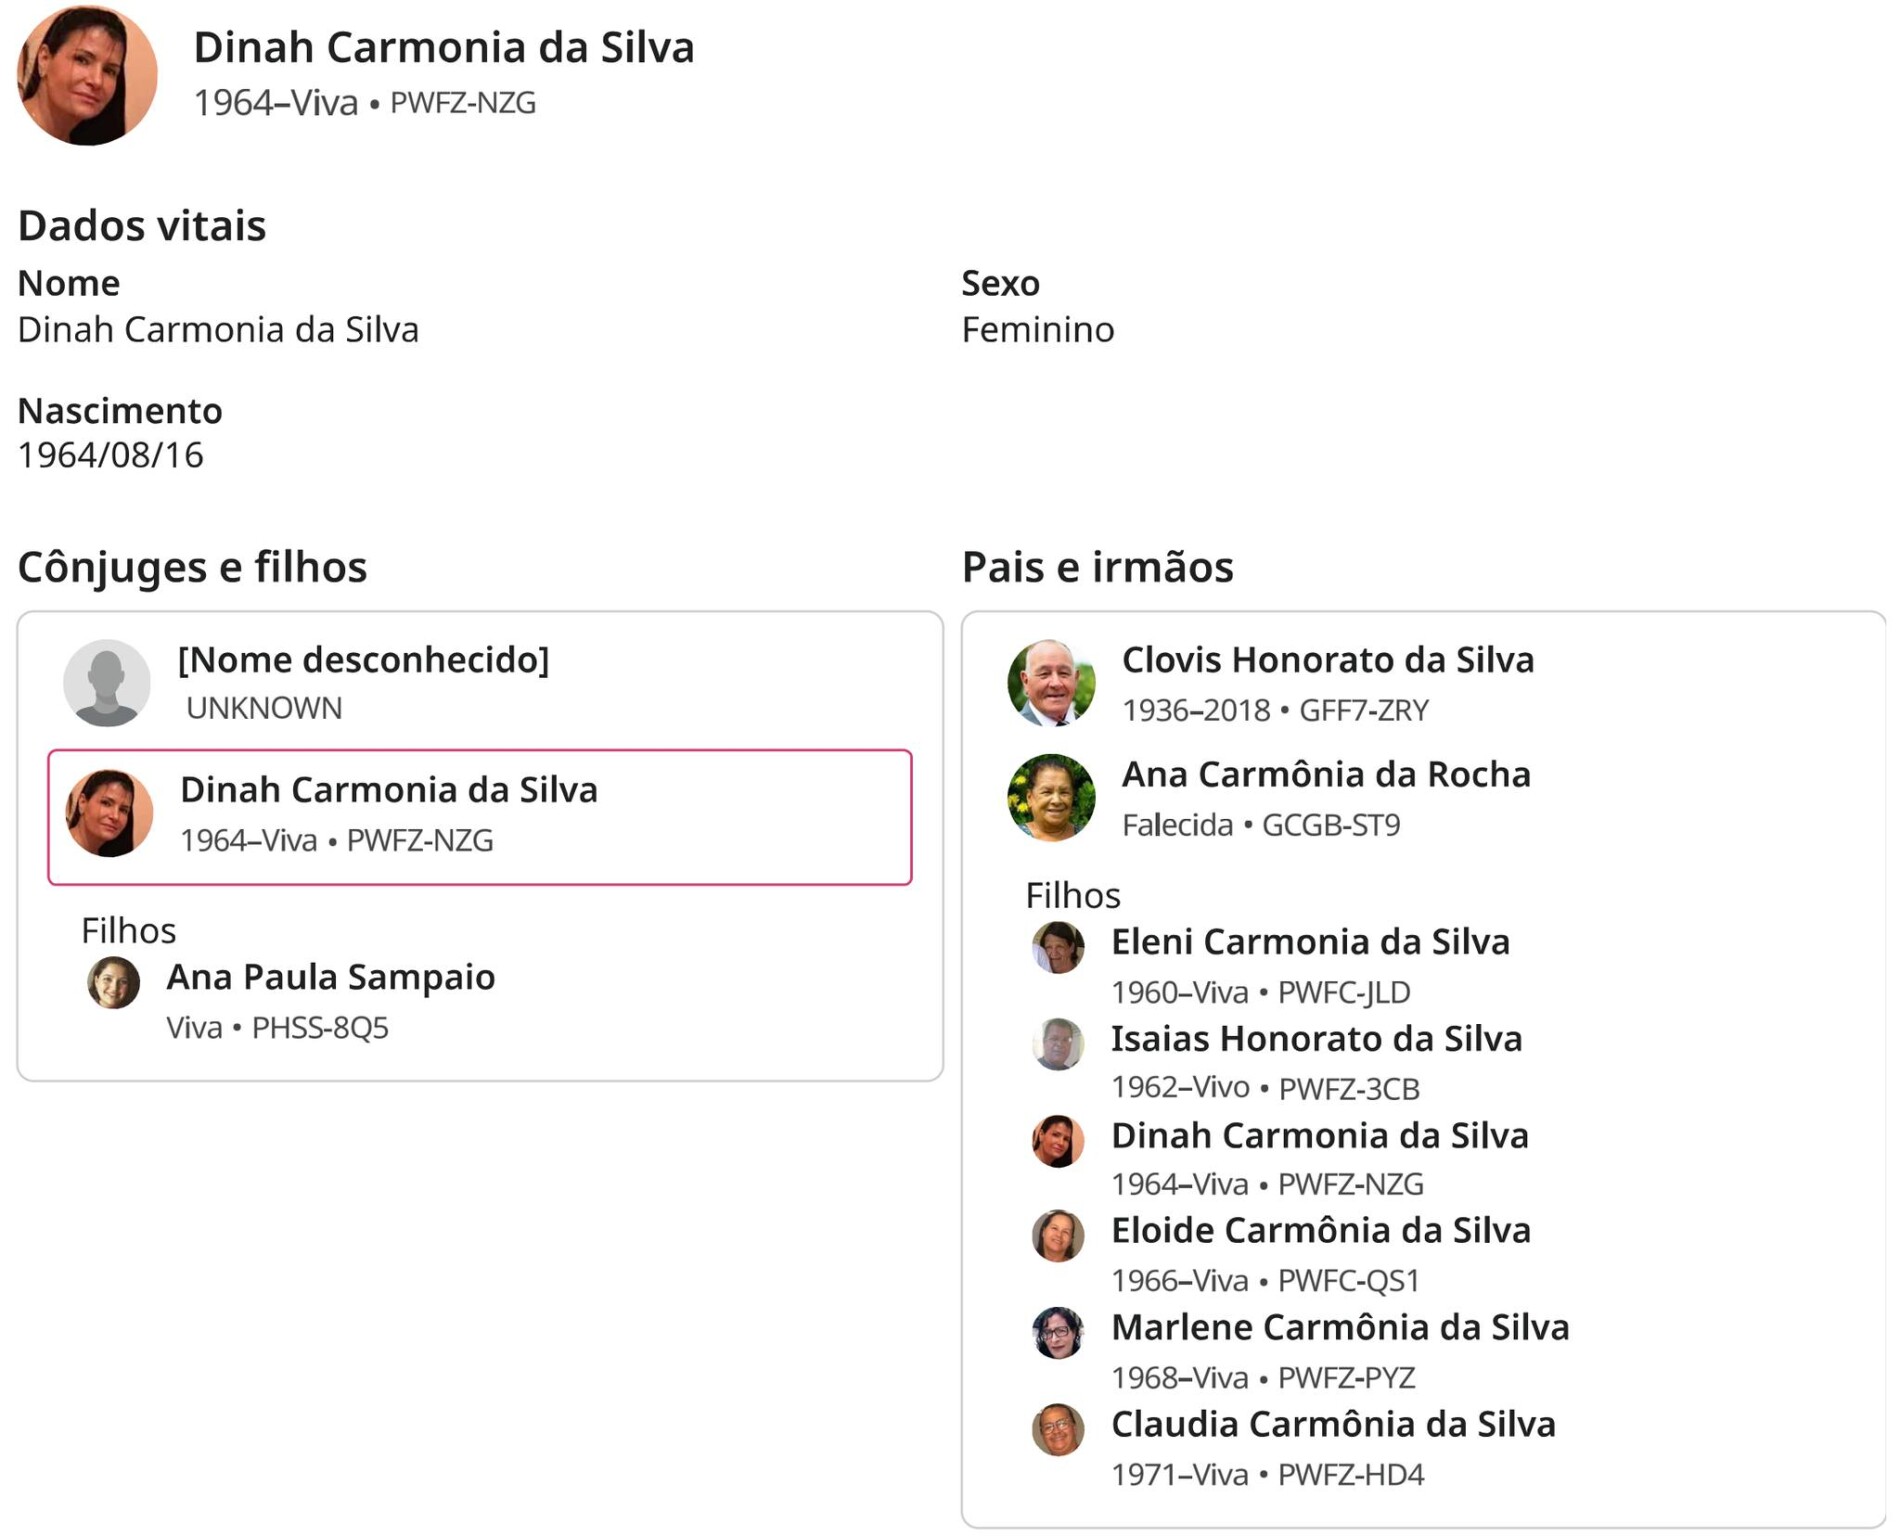This screenshot has width=1900, height=1536.
Task: Click Dinah's large profile photo at top
Action: pos(87,76)
